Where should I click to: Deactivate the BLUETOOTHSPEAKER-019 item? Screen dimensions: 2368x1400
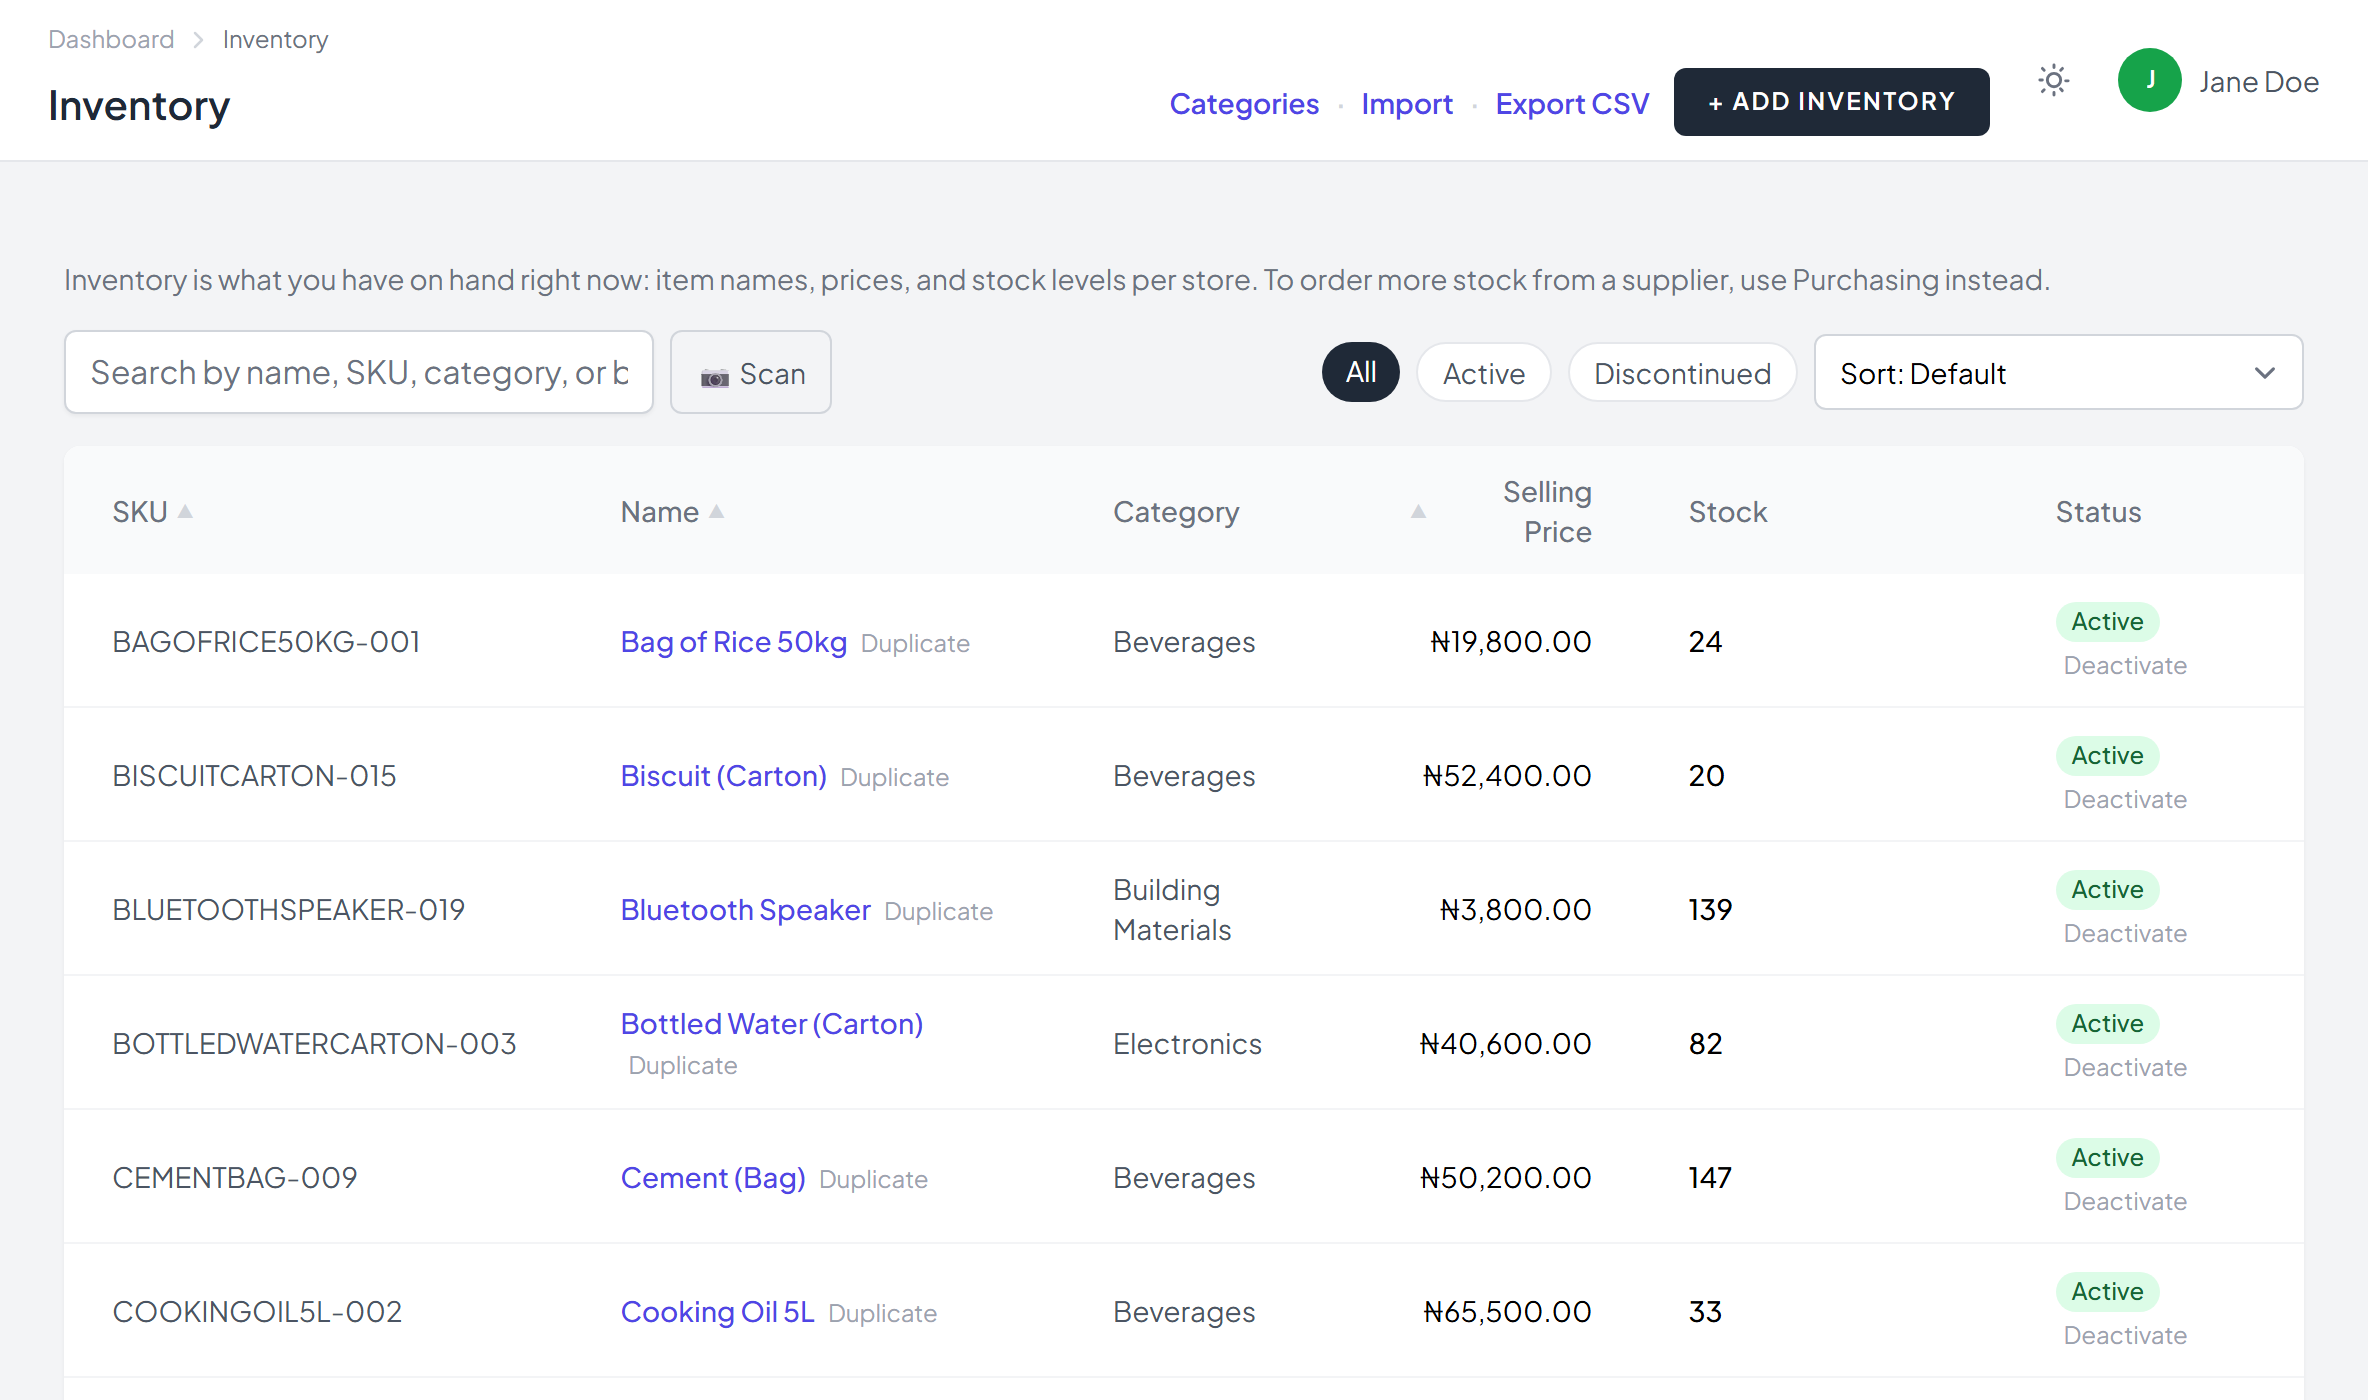2125,933
